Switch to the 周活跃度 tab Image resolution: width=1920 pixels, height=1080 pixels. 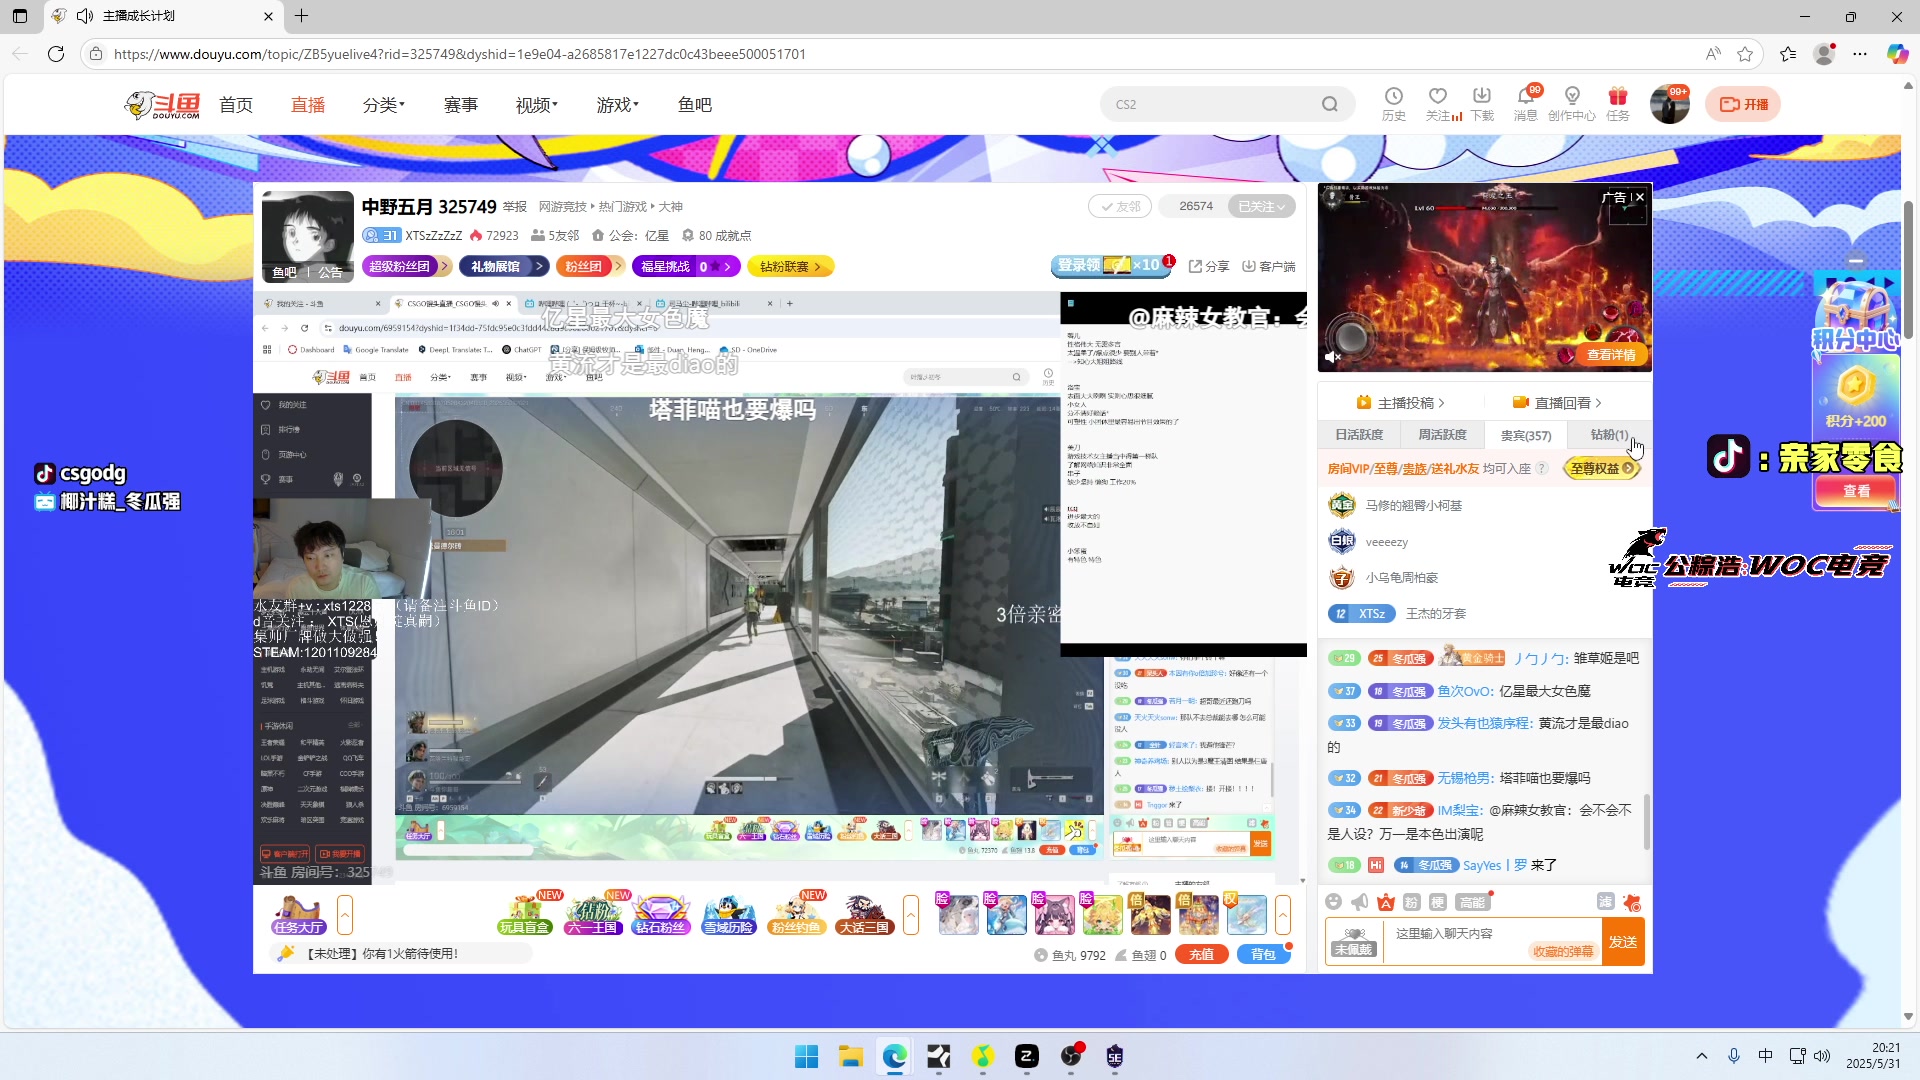pos(1442,435)
